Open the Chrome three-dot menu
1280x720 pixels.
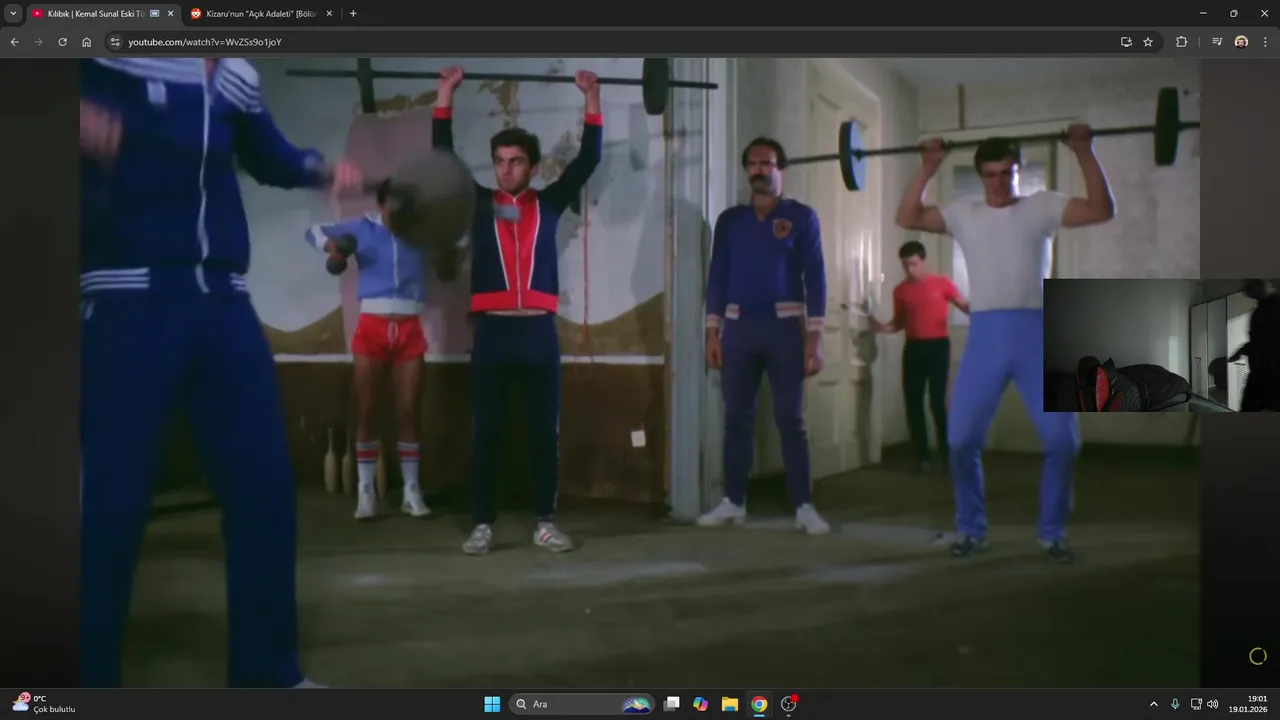1266,42
